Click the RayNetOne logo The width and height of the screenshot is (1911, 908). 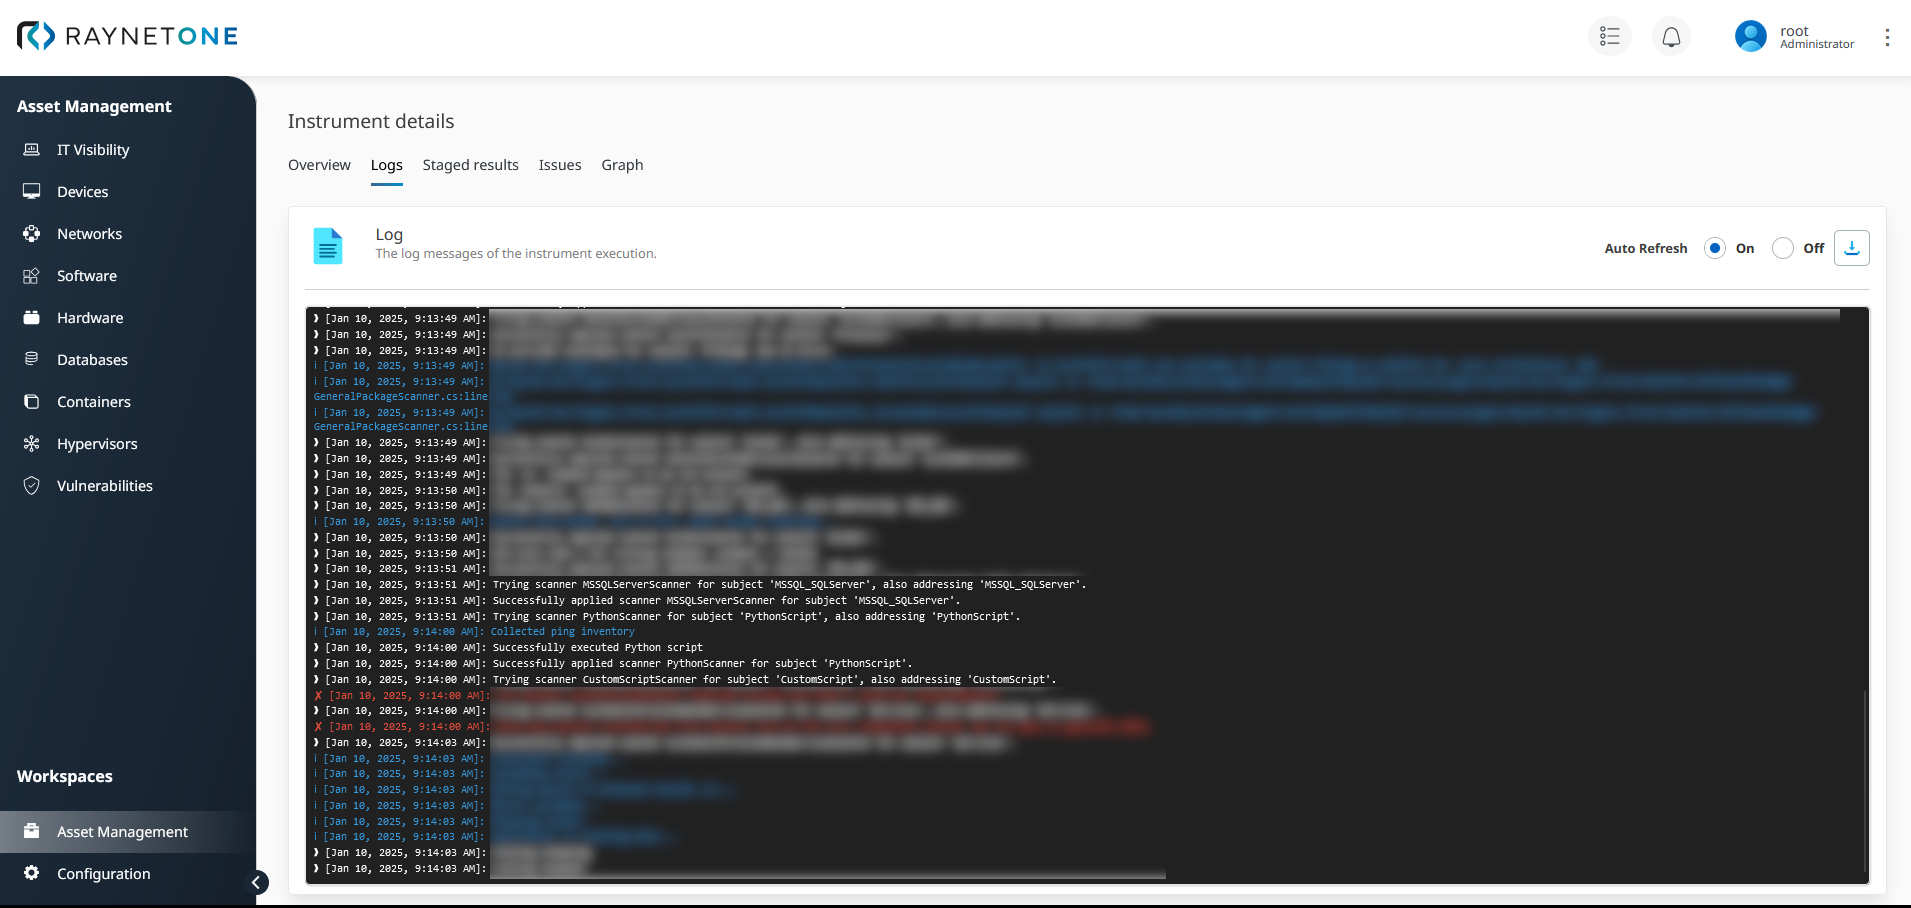pos(128,36)
